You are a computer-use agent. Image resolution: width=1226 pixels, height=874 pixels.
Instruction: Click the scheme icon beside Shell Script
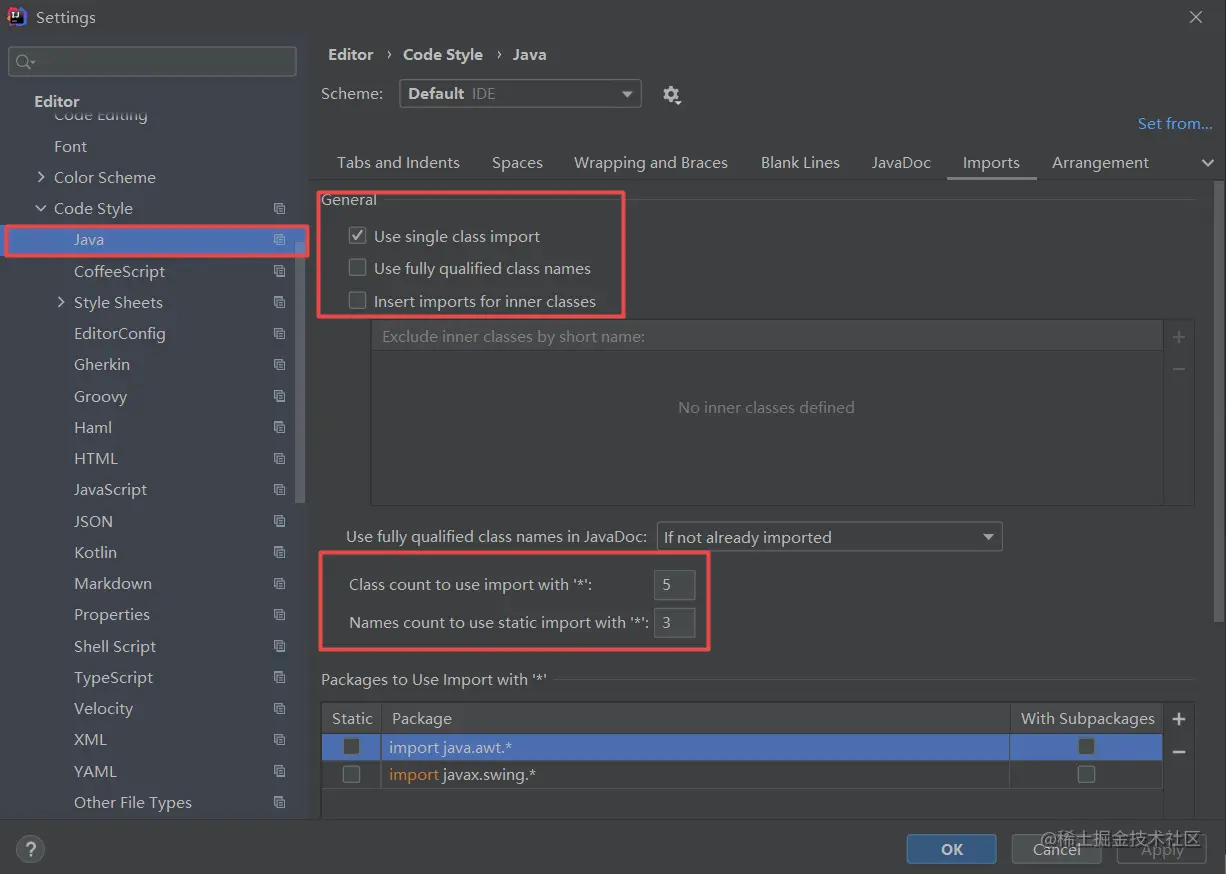[279, 646]
